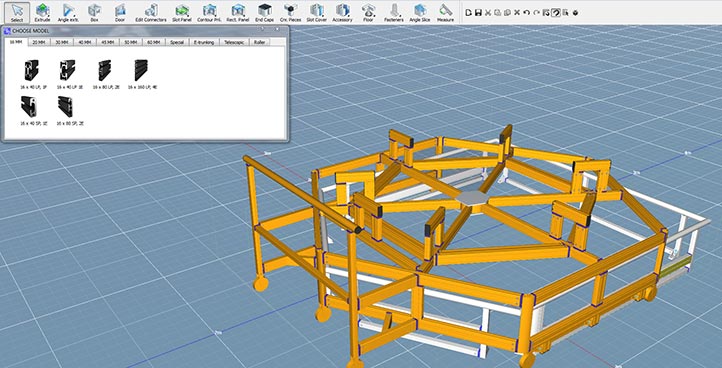Close the Choose Model dialog
Screen dimensions: 722x368
pyautogui.click(x=278, y=29)
